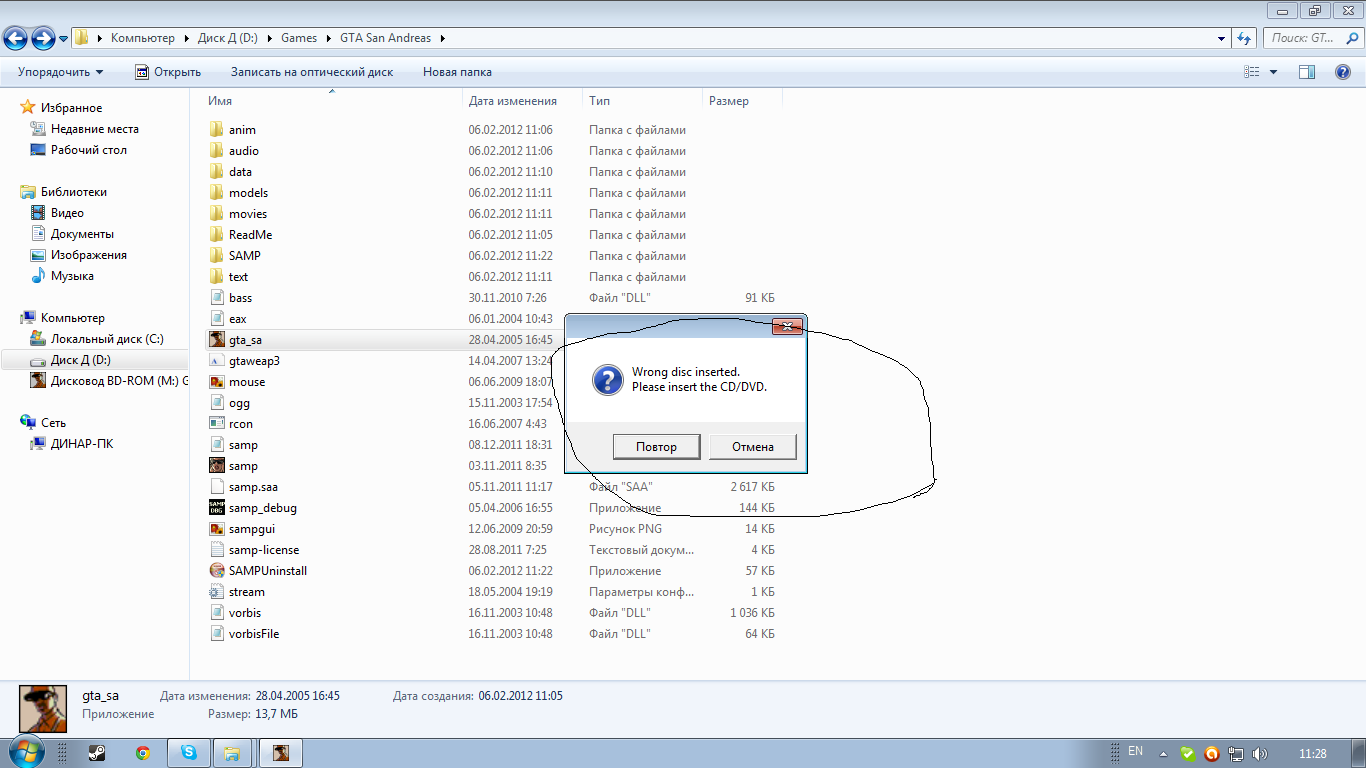This screenshot has width=1366, height=768.
Task: Select the gta_sa application icon
Action: pos(217,340)
